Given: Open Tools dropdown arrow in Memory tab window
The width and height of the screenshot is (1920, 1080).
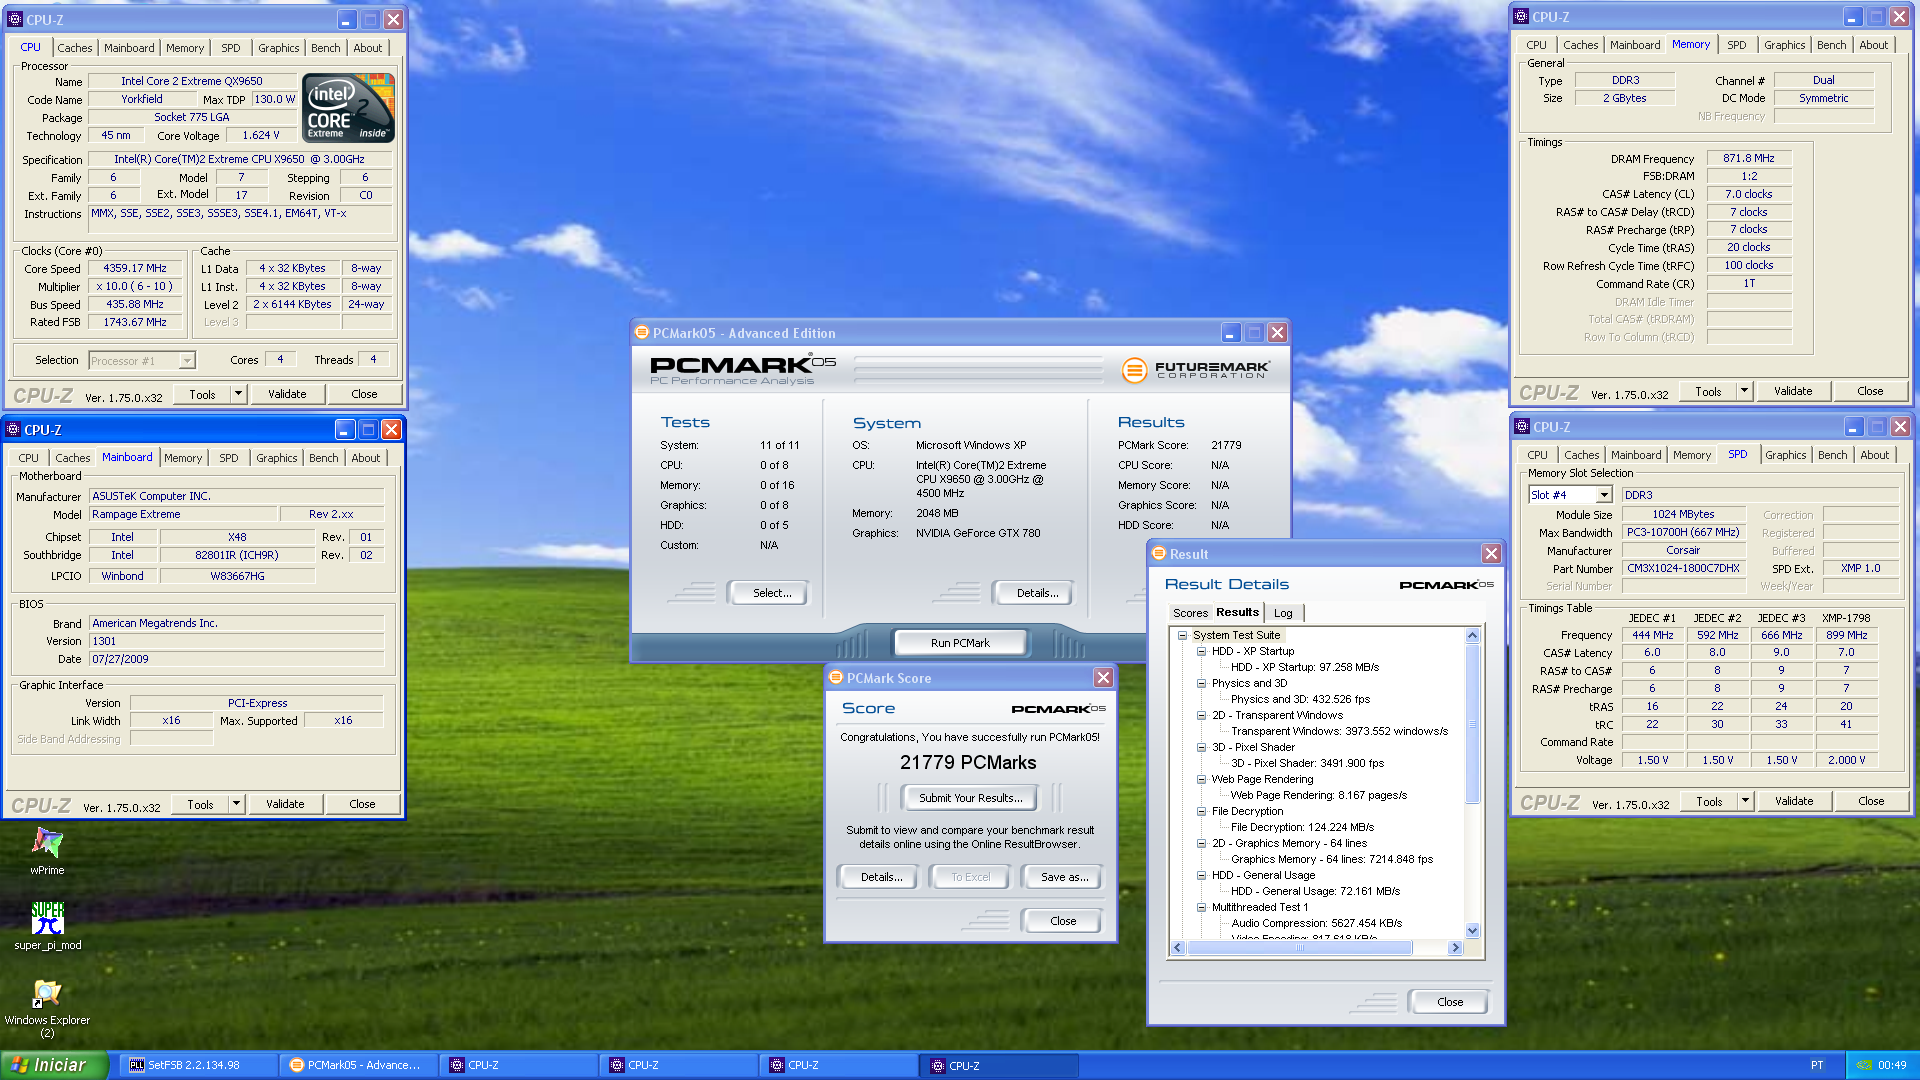Looking at the screenshot, I should pyautogui.click(x=1744, y=391).
